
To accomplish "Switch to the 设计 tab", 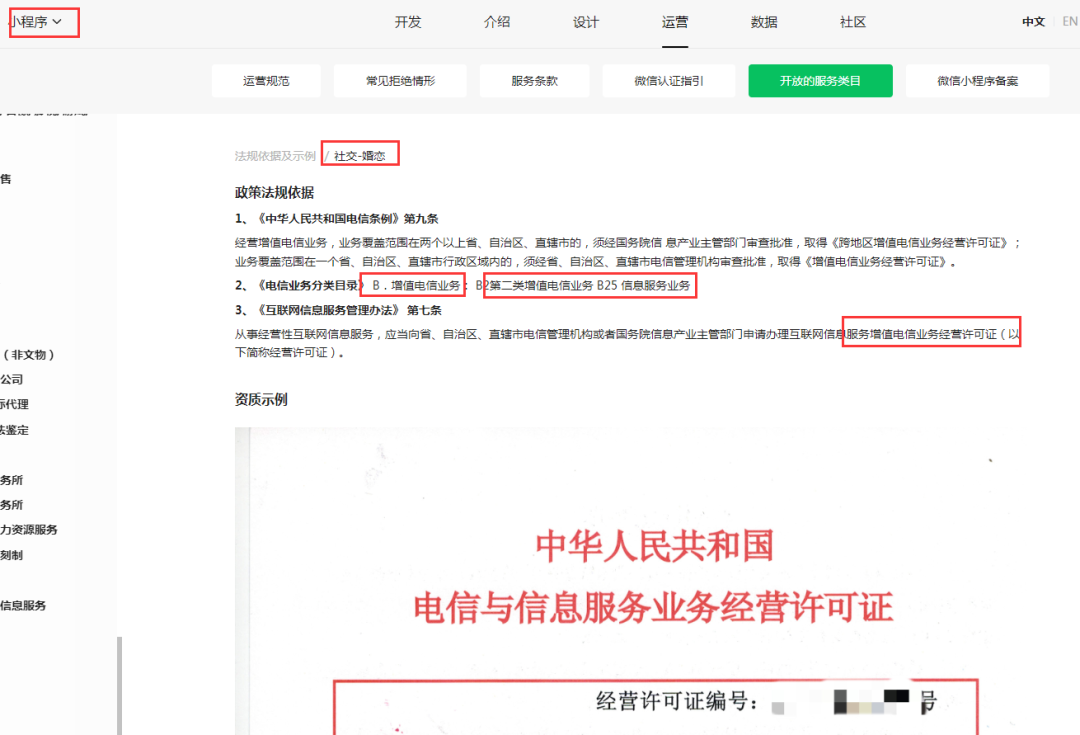I will click(x=585, y=22).
